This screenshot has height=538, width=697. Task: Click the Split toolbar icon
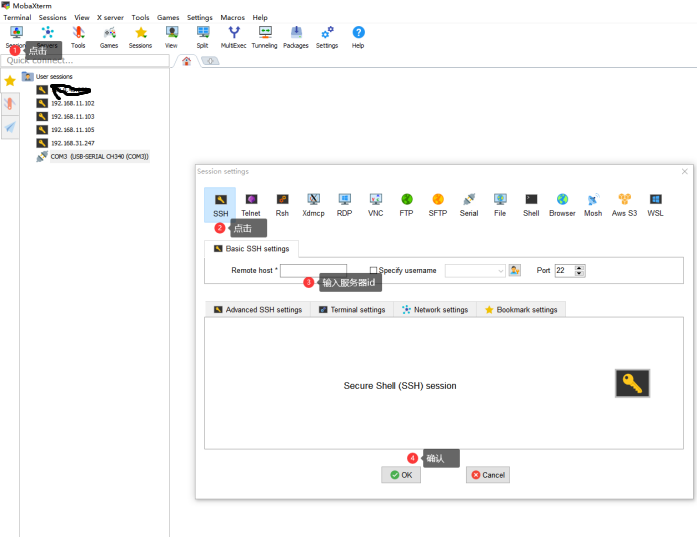click(203, 37)
